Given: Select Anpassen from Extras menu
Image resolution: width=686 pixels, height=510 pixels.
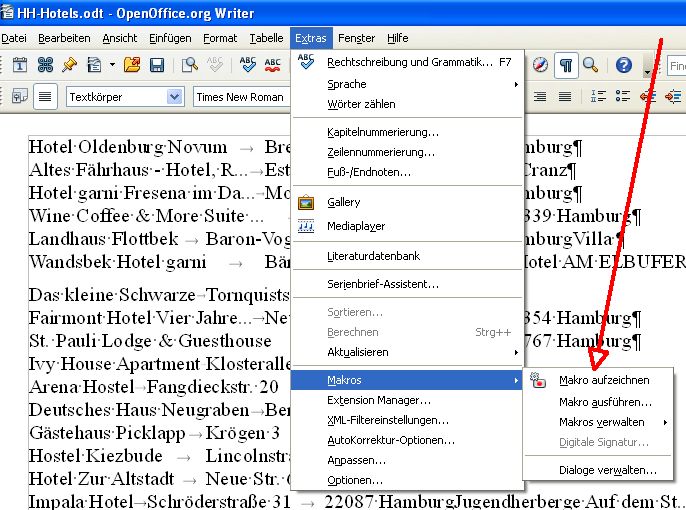Looking at the screenshot, I should (x=407, y=461).
